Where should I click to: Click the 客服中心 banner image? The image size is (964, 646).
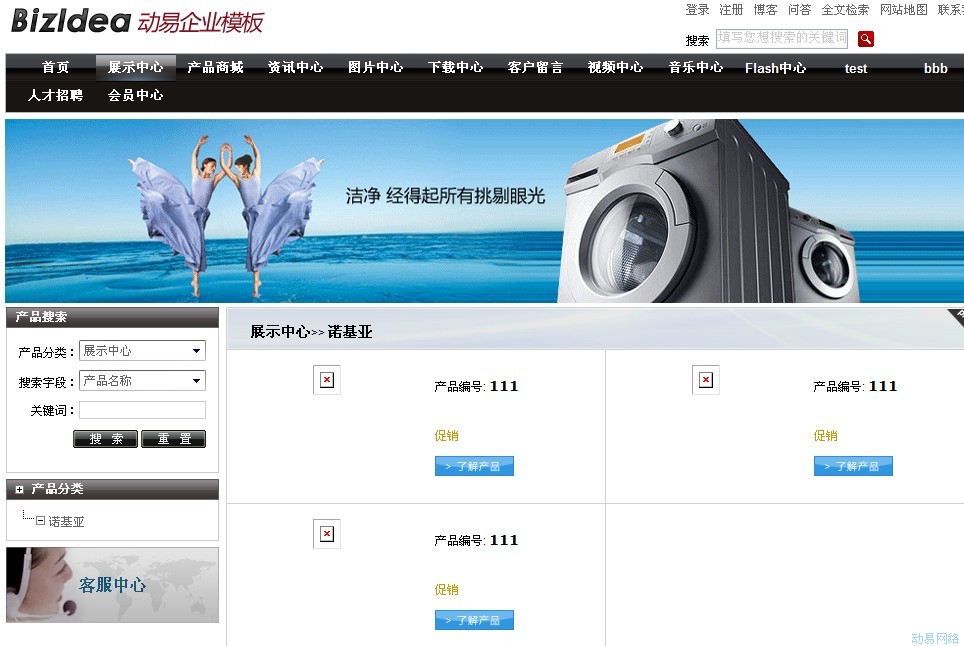tap(112, 585)
